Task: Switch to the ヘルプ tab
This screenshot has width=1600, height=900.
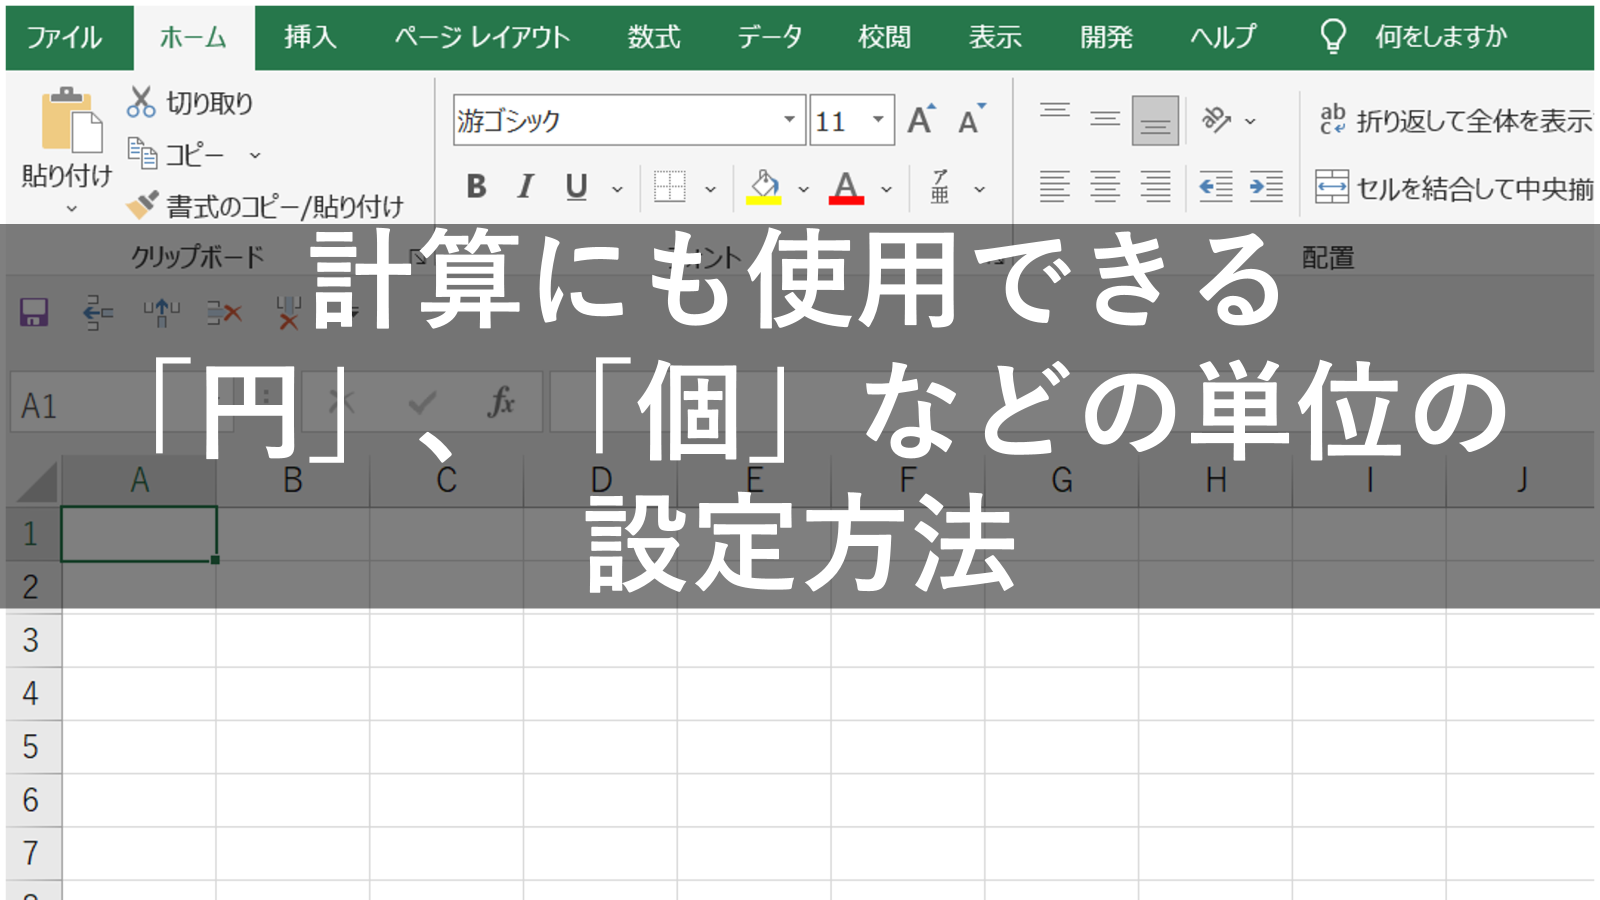Action: click(1222, 38)
